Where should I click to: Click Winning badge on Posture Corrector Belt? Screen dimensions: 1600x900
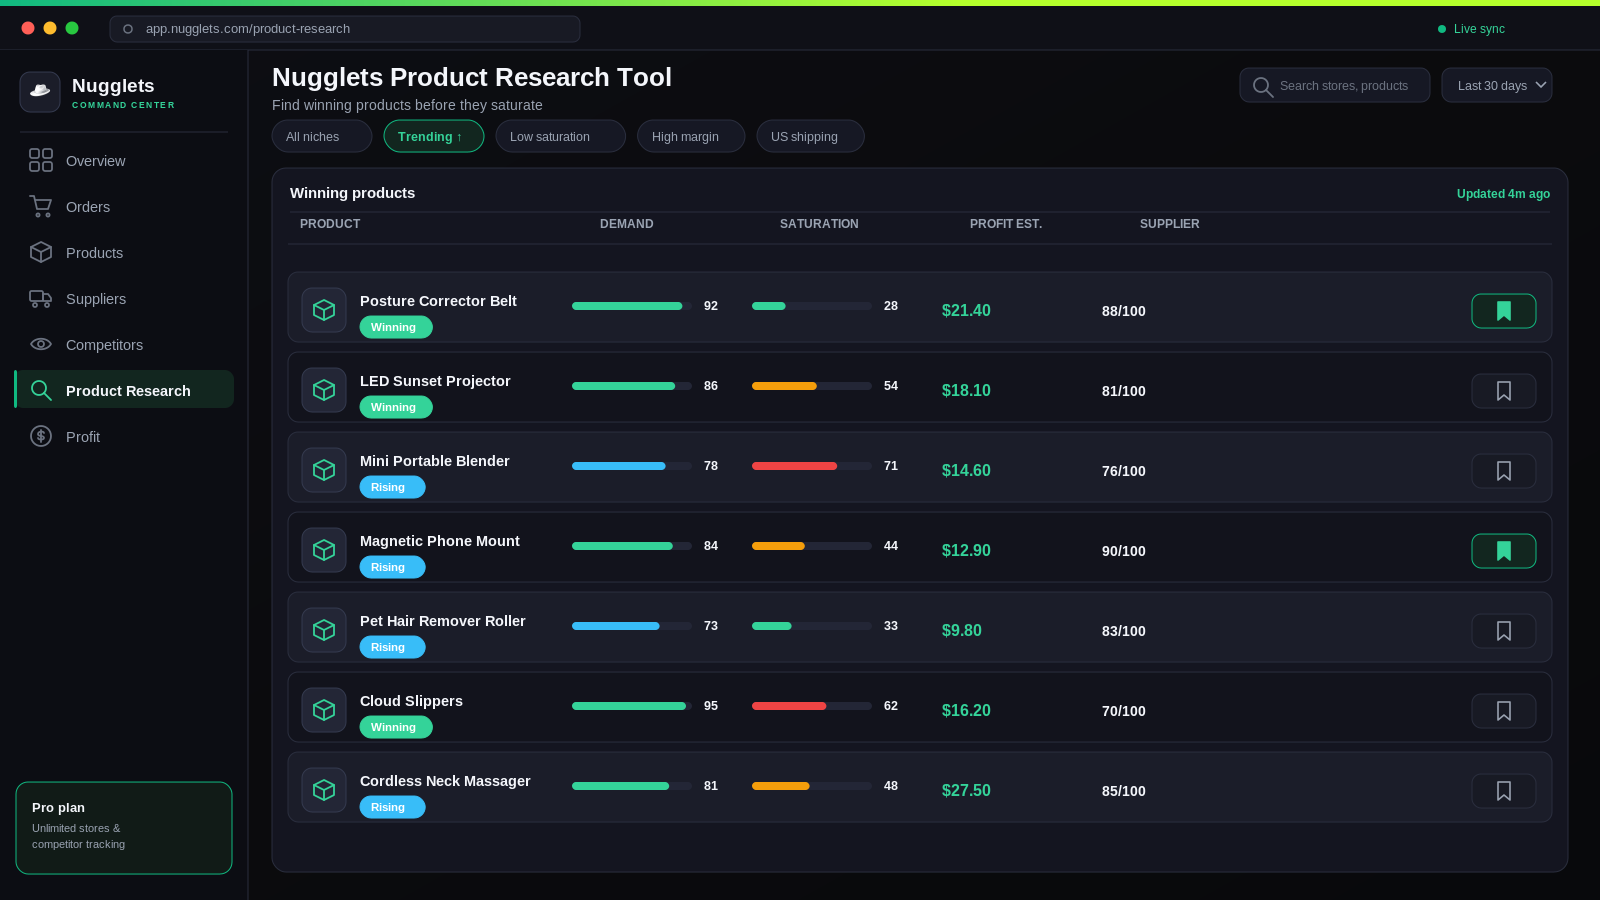coord(396,327)
